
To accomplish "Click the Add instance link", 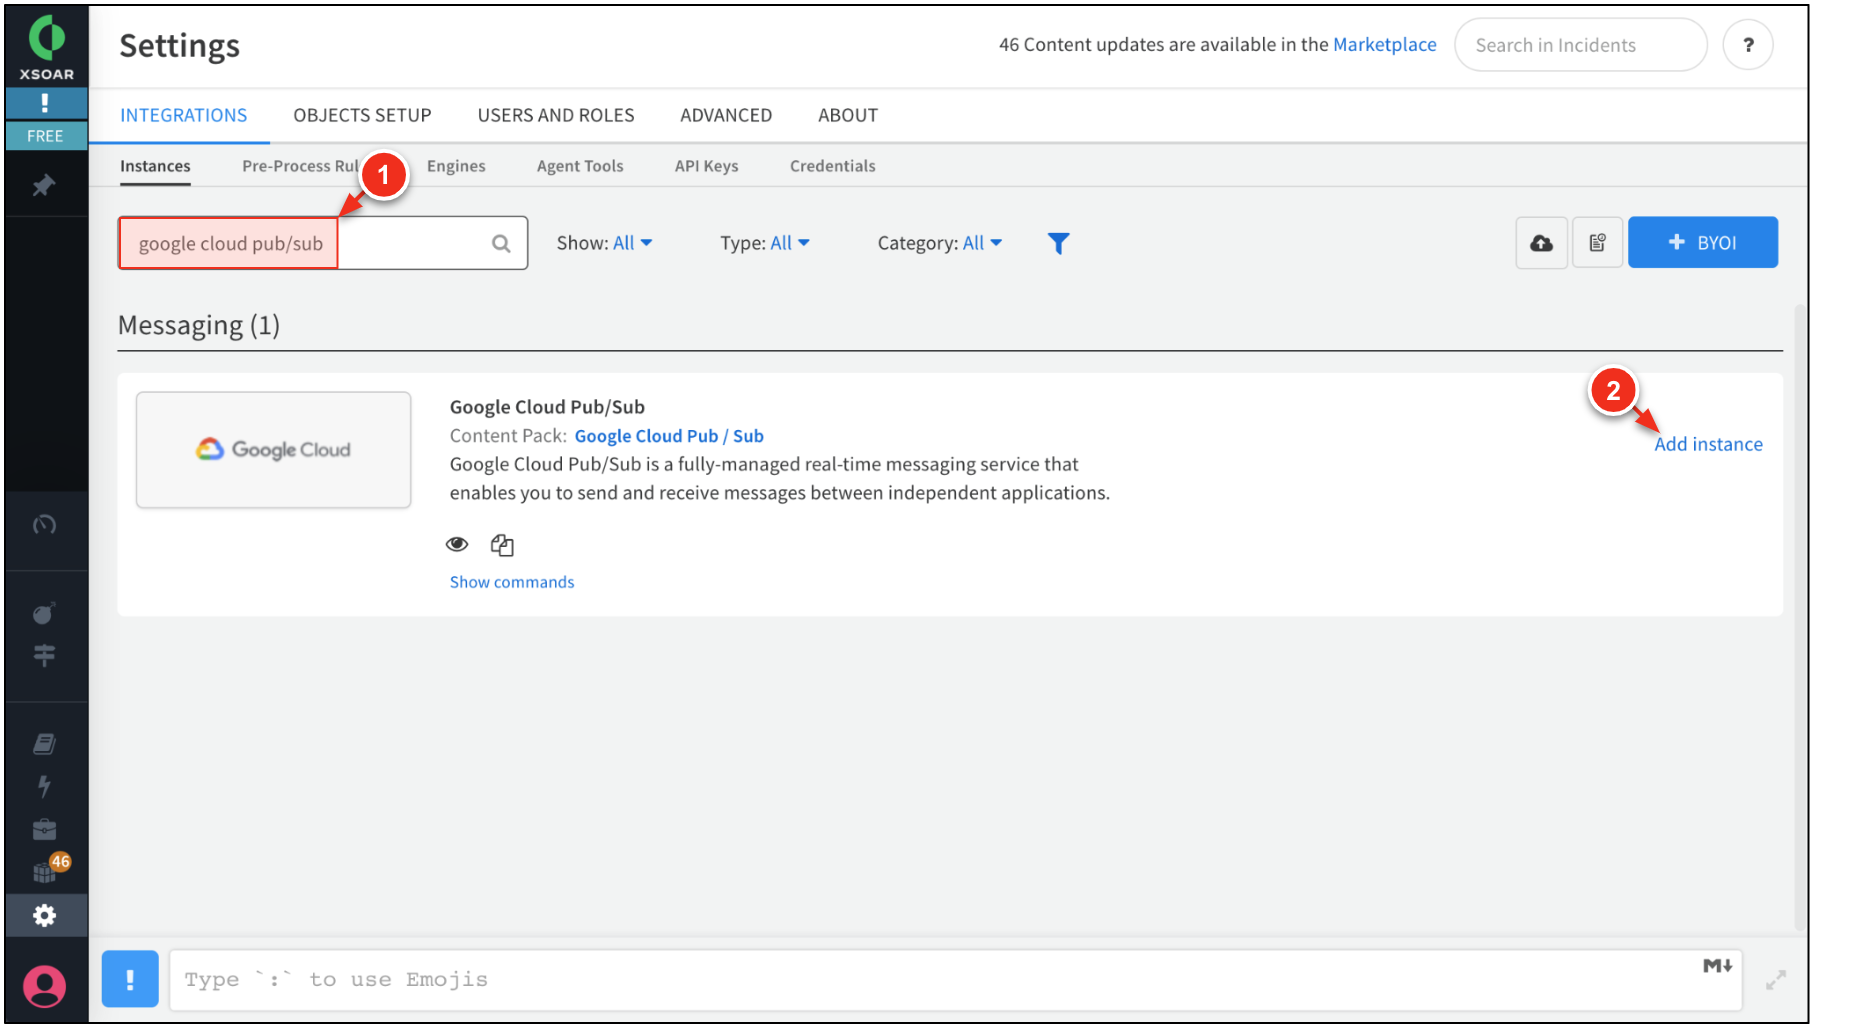I will coord(1708,444).
